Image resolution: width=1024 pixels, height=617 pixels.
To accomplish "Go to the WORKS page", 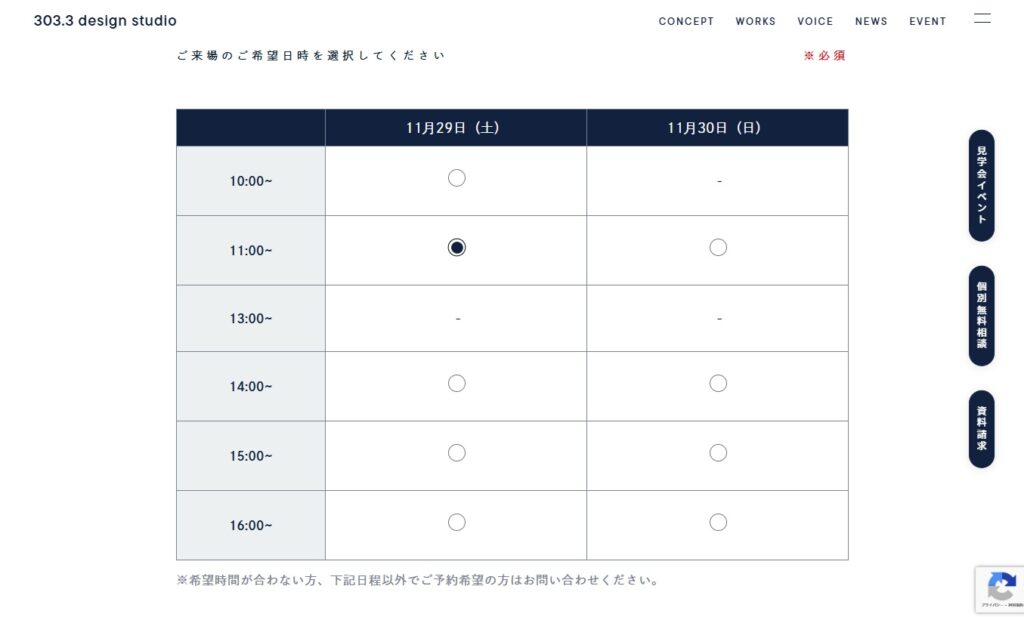I will [755, 21].
